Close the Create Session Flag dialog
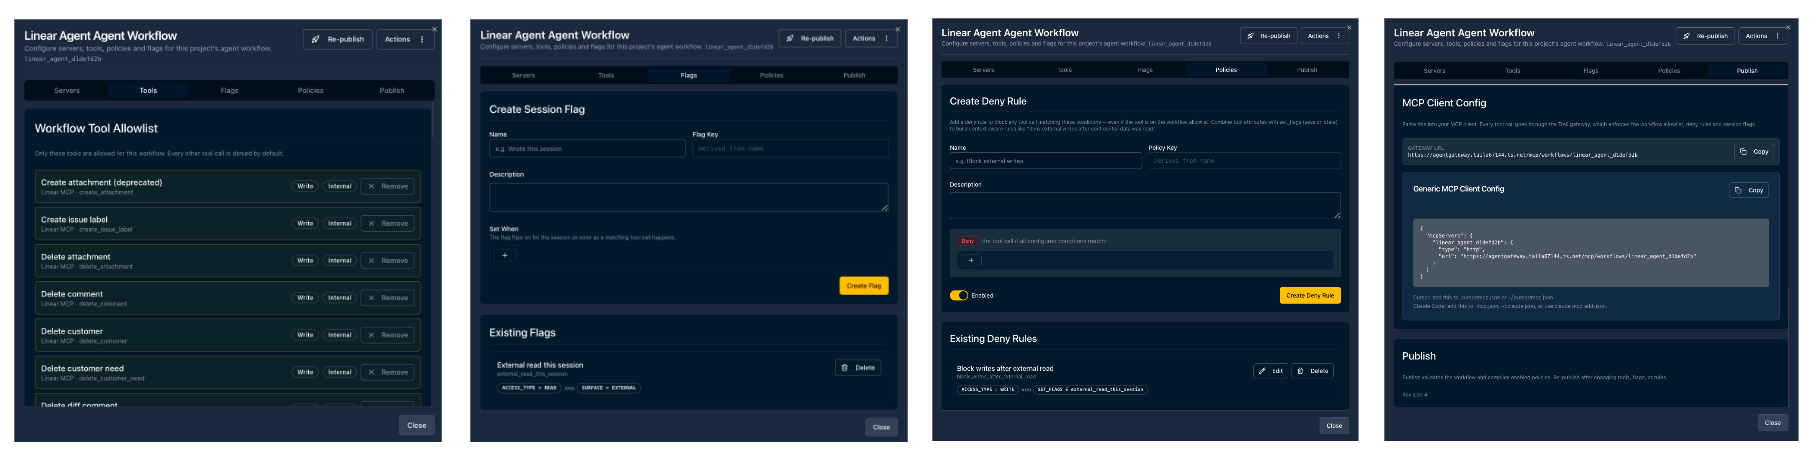 click(881, 427)
